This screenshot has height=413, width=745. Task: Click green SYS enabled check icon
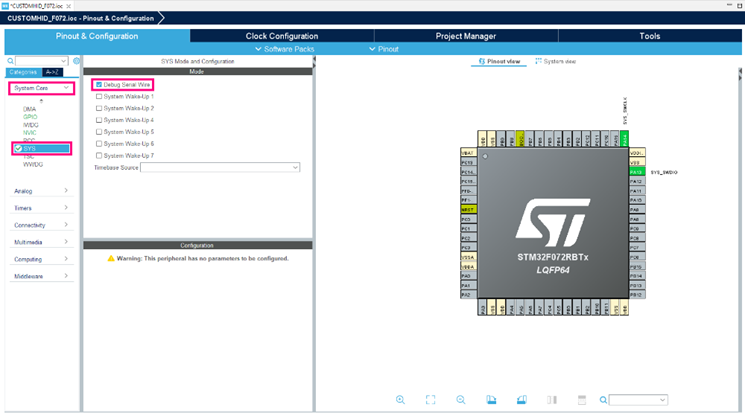(18, 149)
